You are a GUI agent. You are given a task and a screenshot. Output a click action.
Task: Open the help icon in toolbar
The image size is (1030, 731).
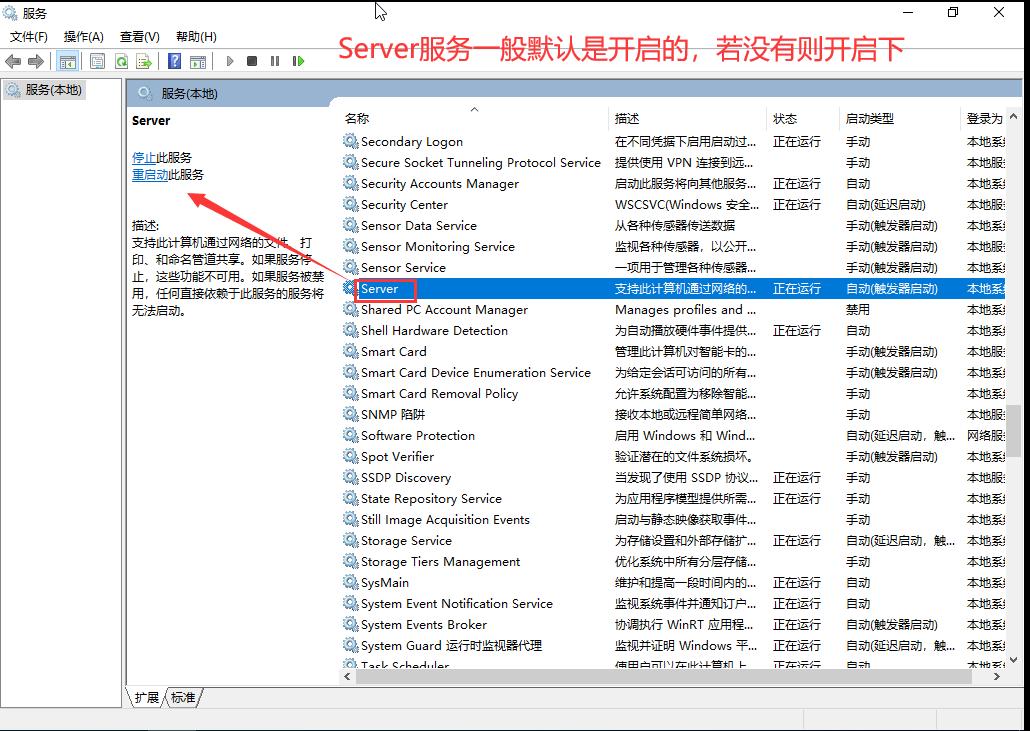pos(173,61)
